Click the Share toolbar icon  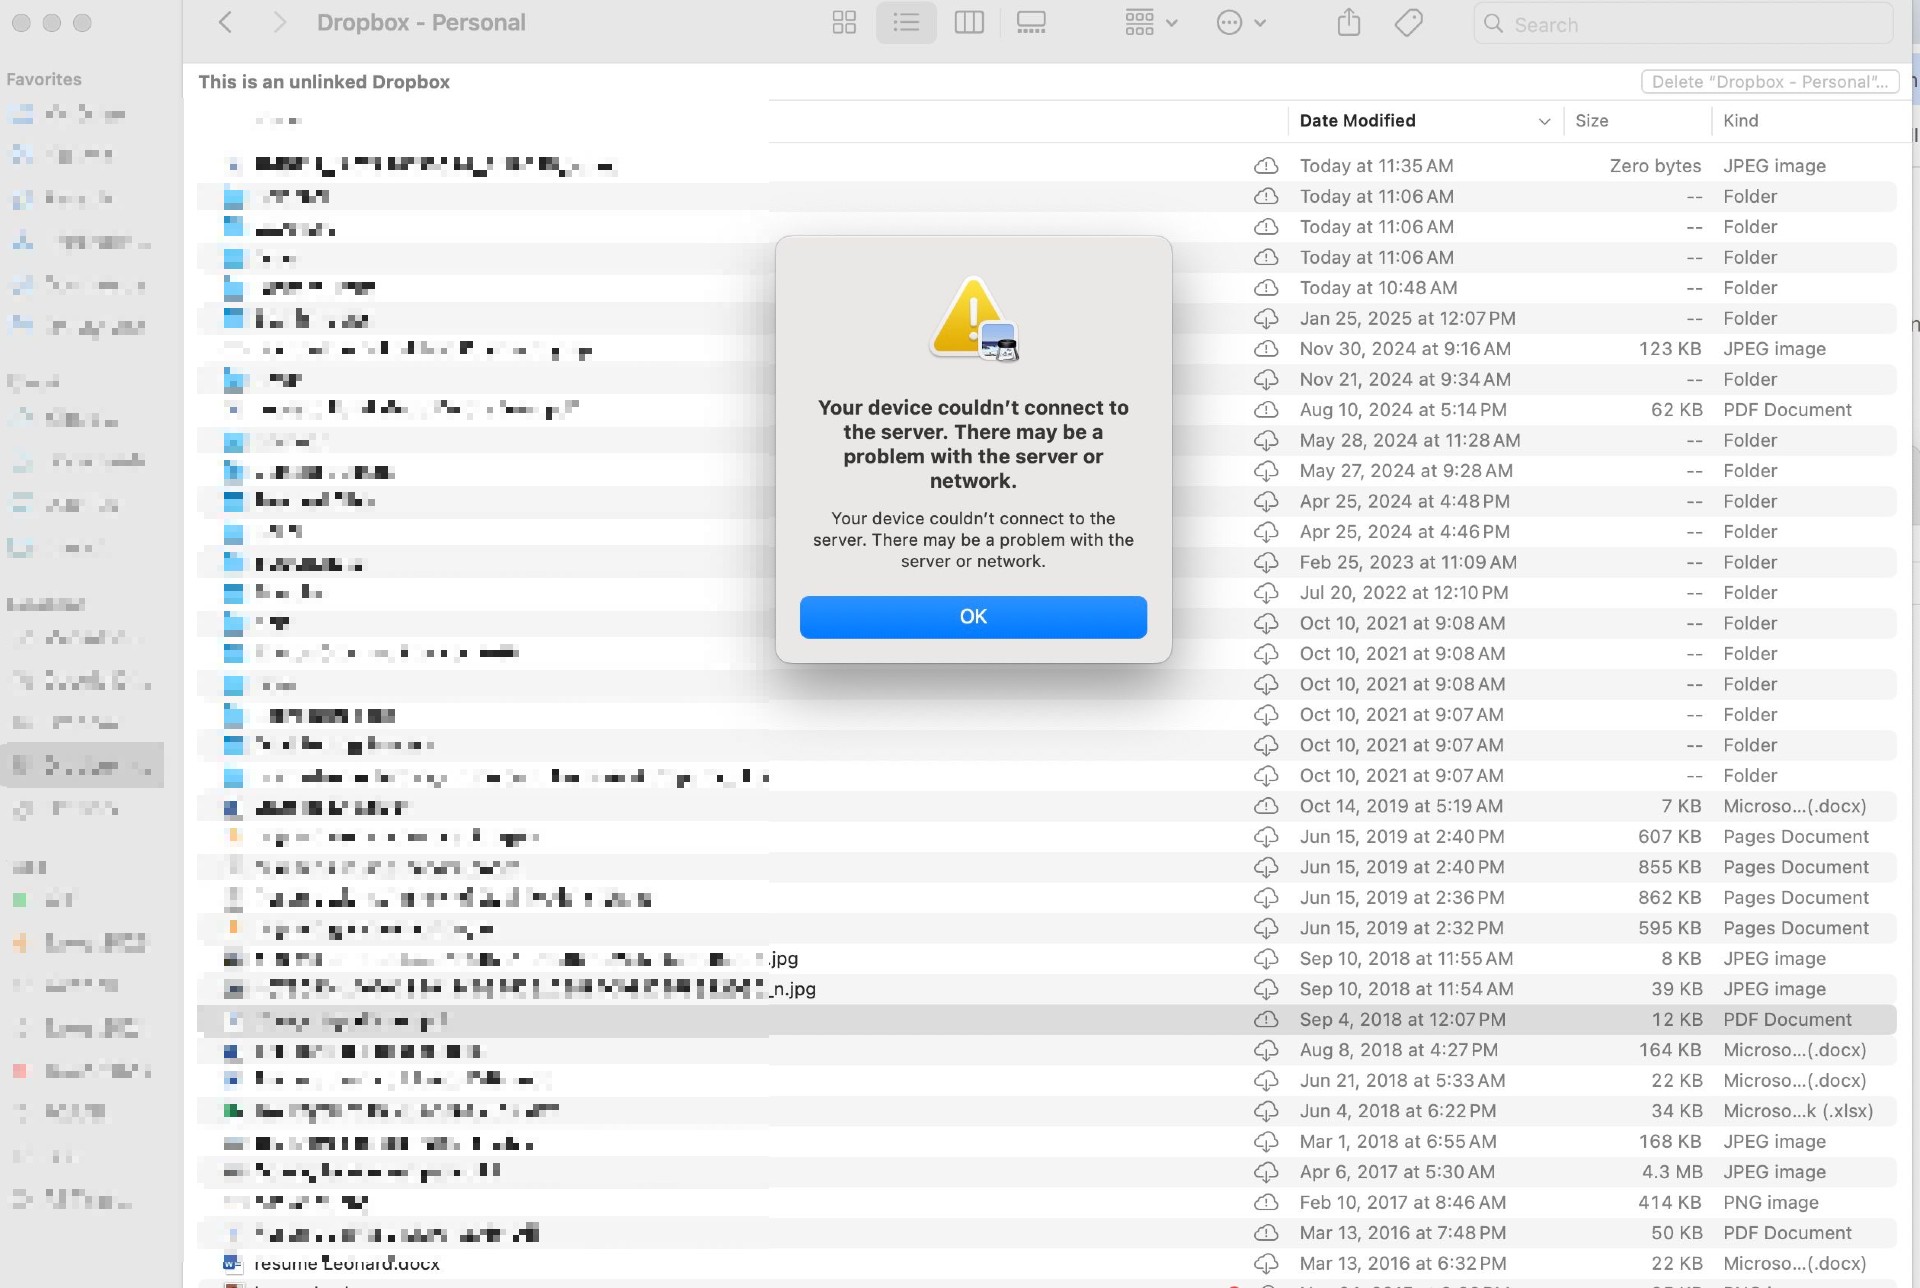(x=1348, y=23)
